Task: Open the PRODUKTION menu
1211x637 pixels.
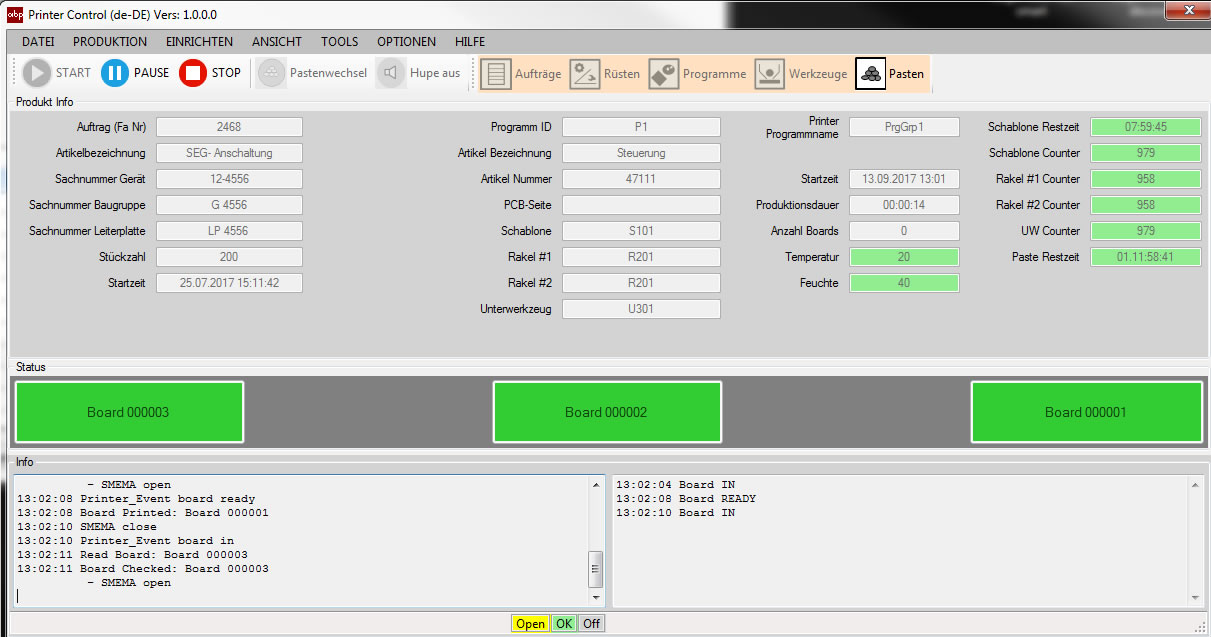Action: (x=110, y=42)
